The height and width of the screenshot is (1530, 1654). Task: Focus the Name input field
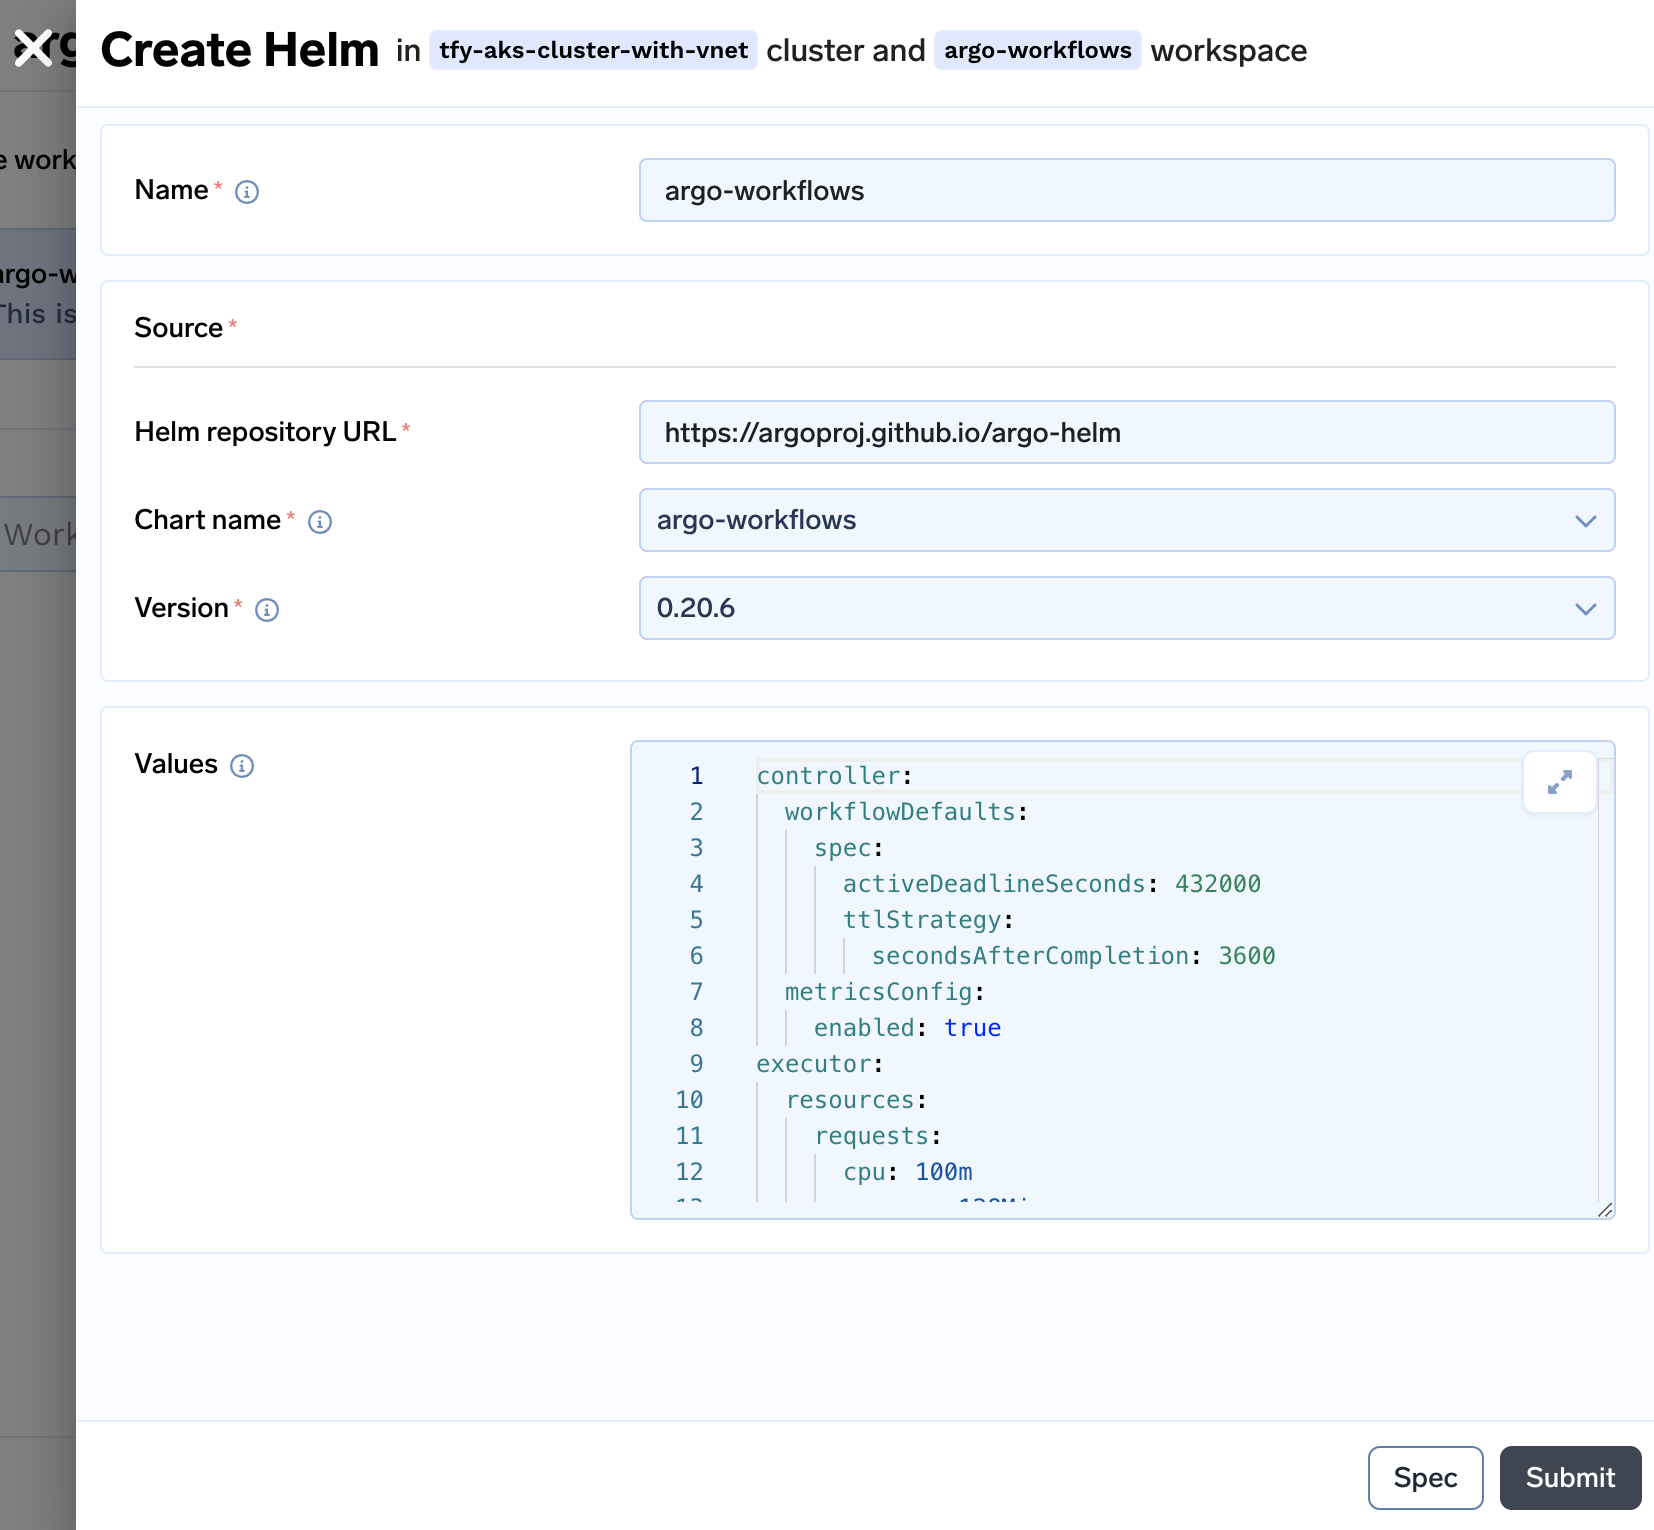(1126, 190)
